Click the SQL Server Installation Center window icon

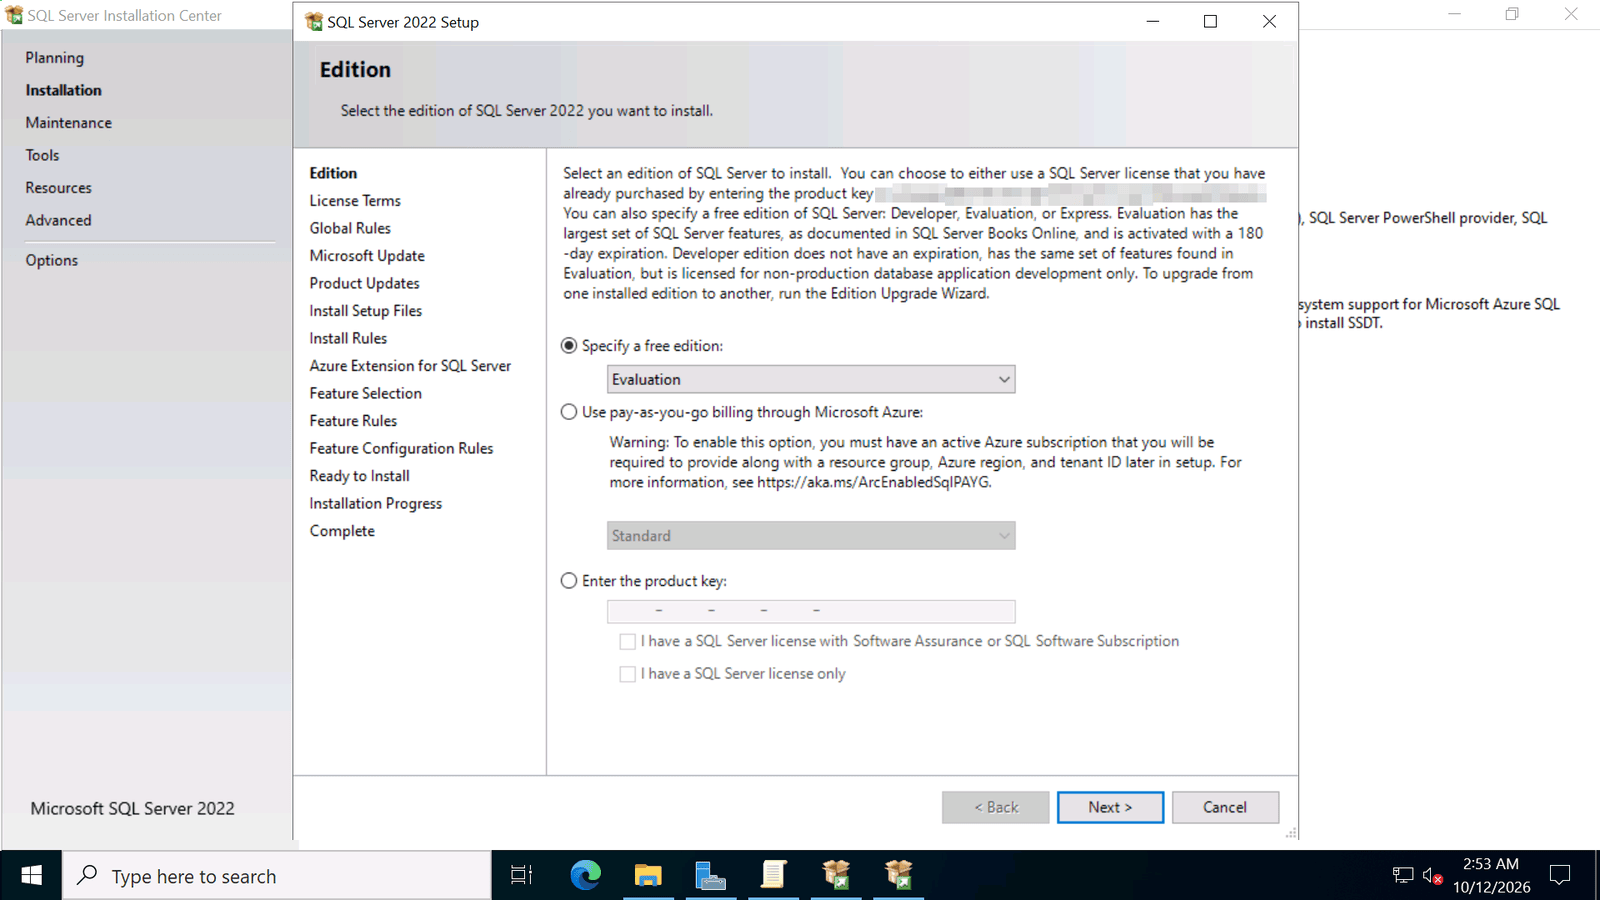(14, 15)
